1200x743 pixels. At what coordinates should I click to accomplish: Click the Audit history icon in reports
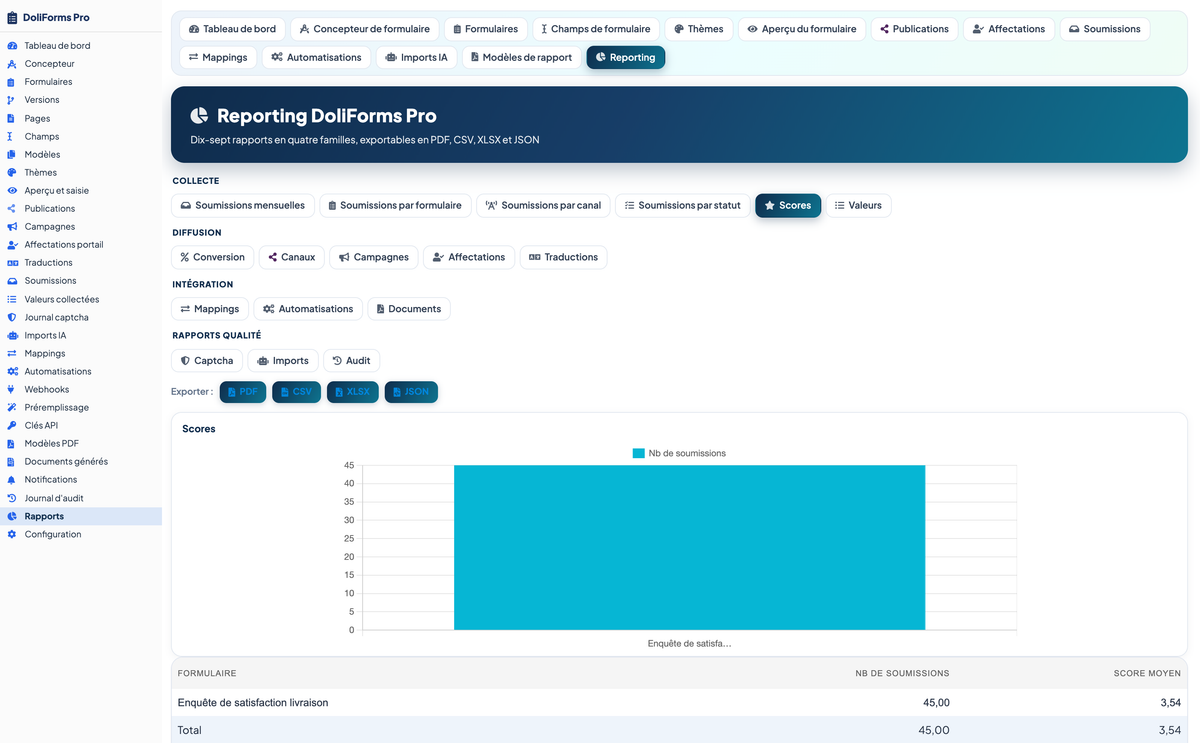(x=337, y=361)
